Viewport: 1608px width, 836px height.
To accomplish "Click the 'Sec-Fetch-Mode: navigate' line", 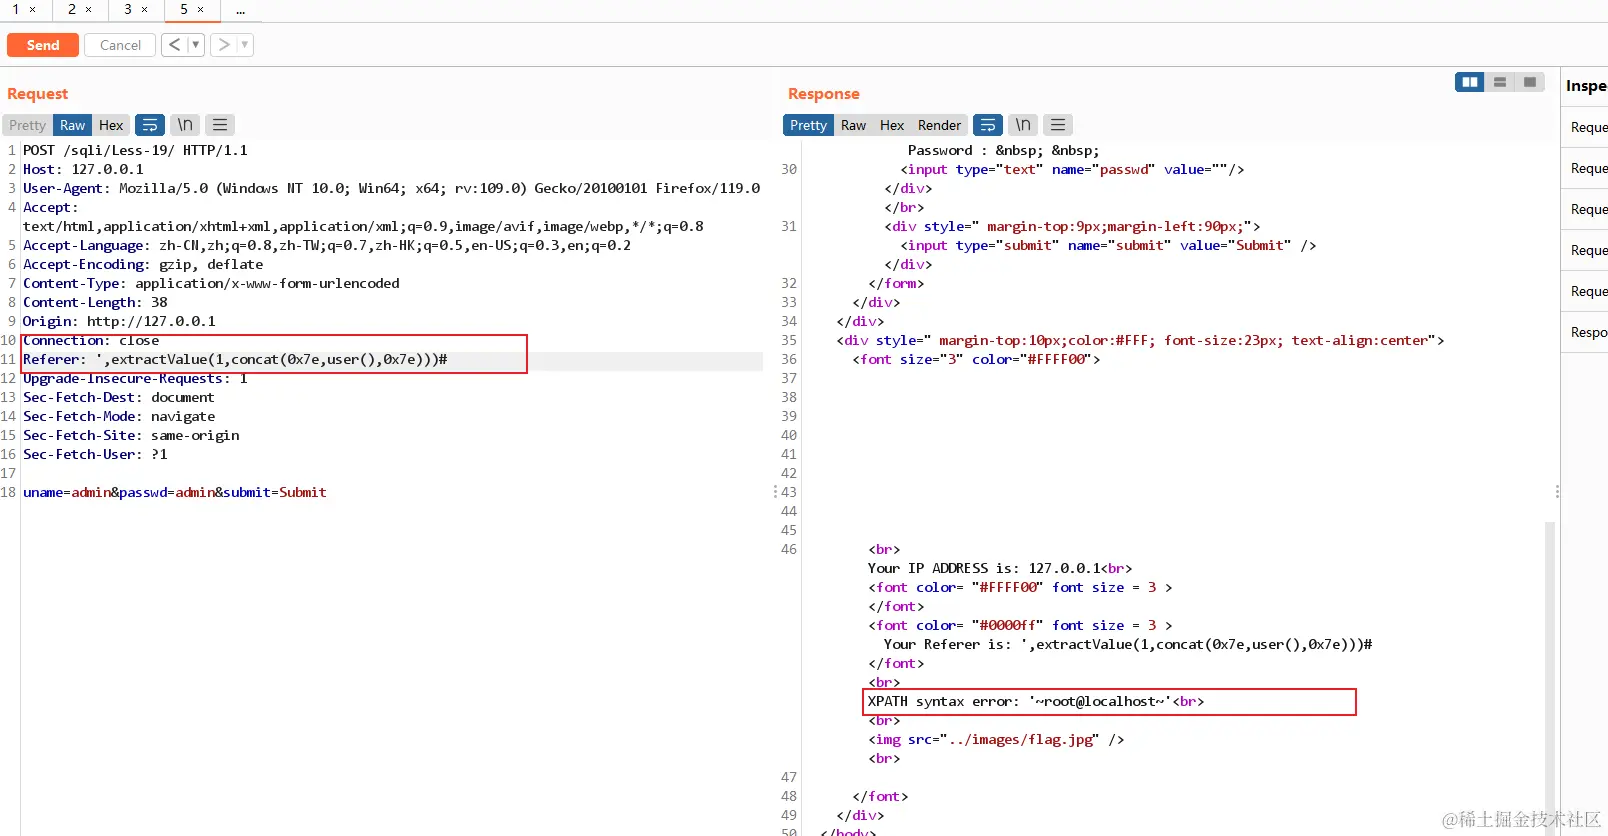I will 119,416.
